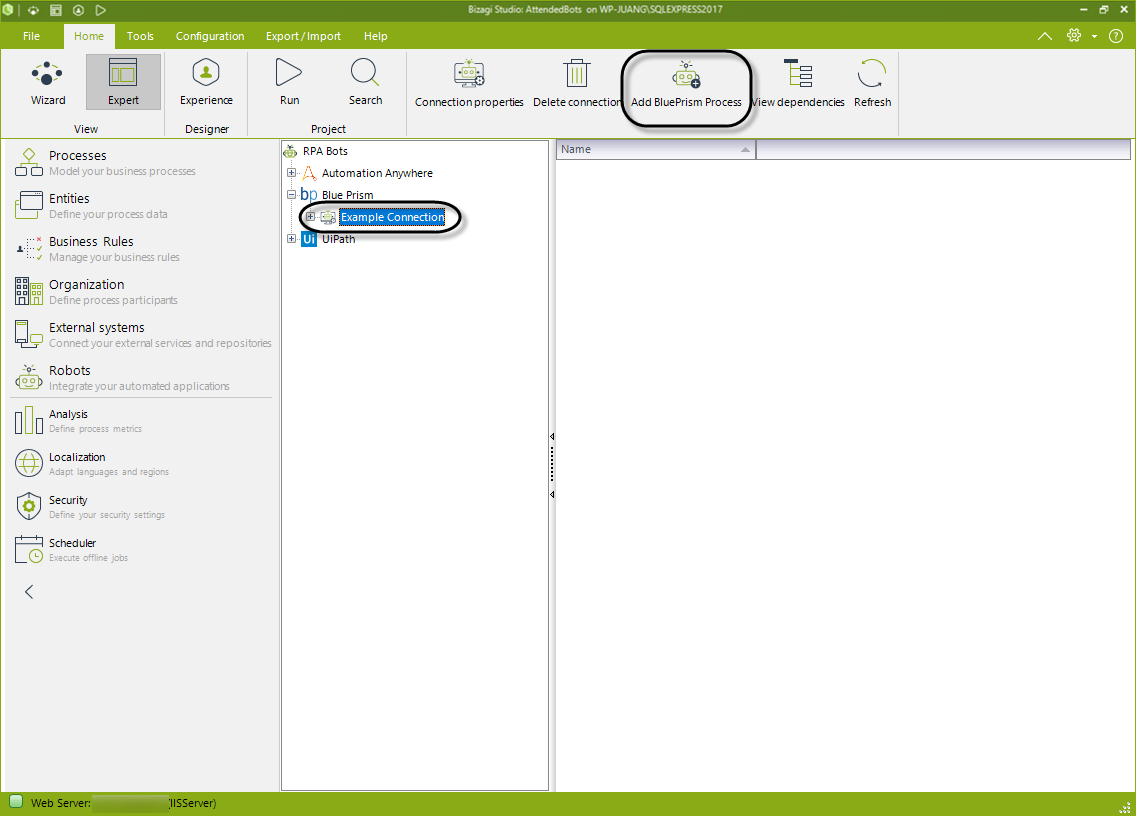
Task: Expand the Automation Anywhere node
Action: 291,173
